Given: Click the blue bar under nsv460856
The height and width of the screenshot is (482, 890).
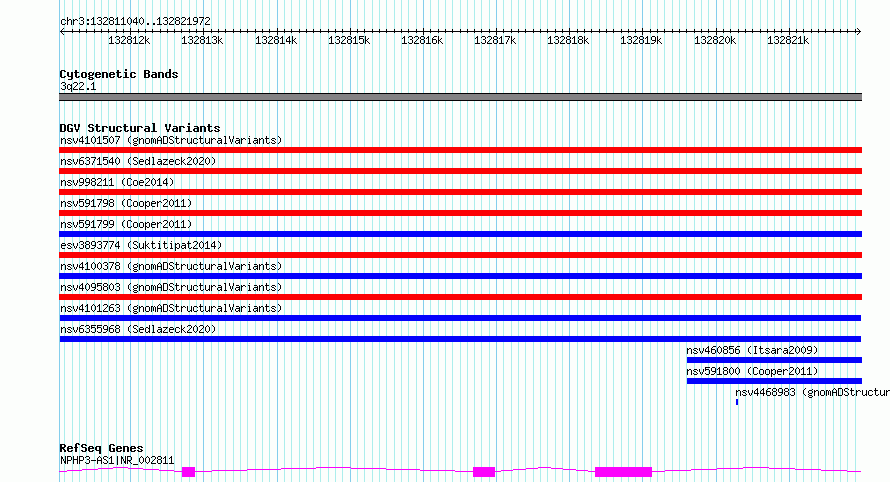Looking at the screenshot, I should 774,360.
